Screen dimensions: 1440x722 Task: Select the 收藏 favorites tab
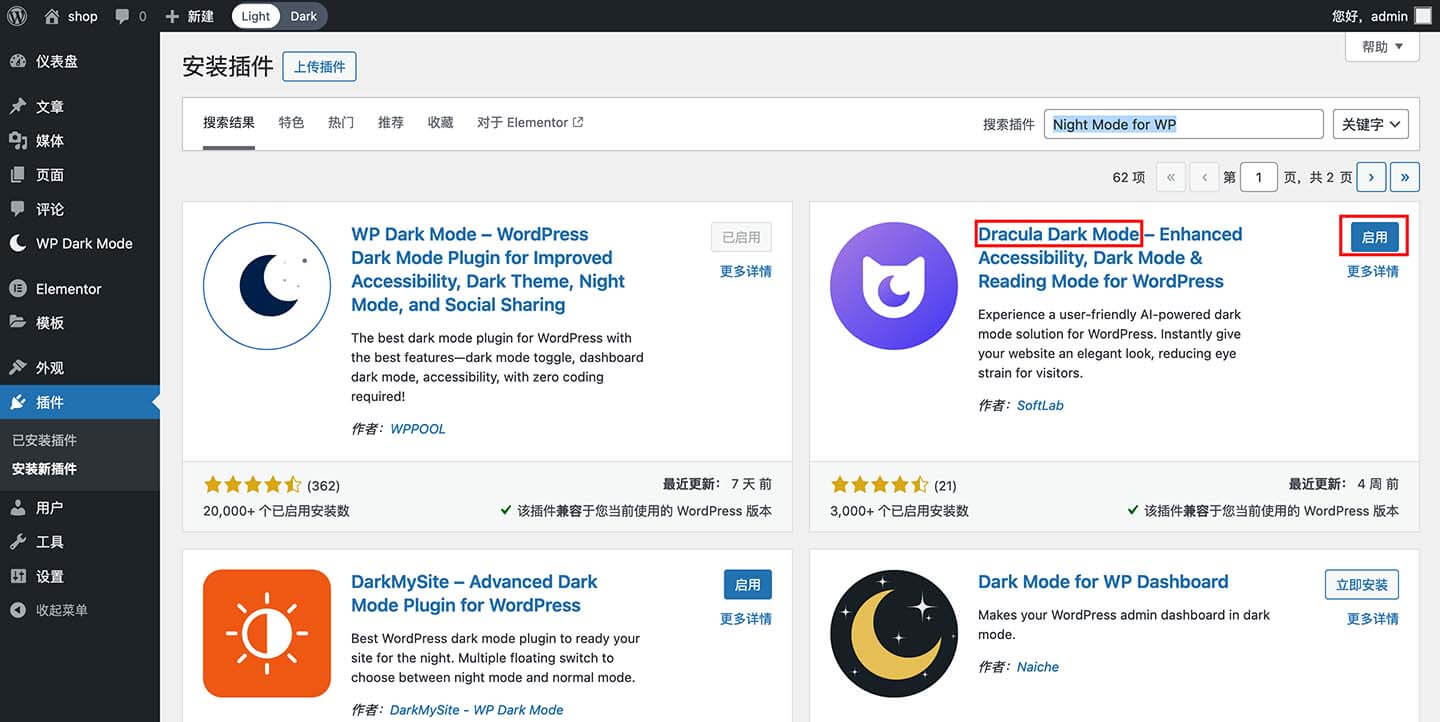click(x=440, y=123)
